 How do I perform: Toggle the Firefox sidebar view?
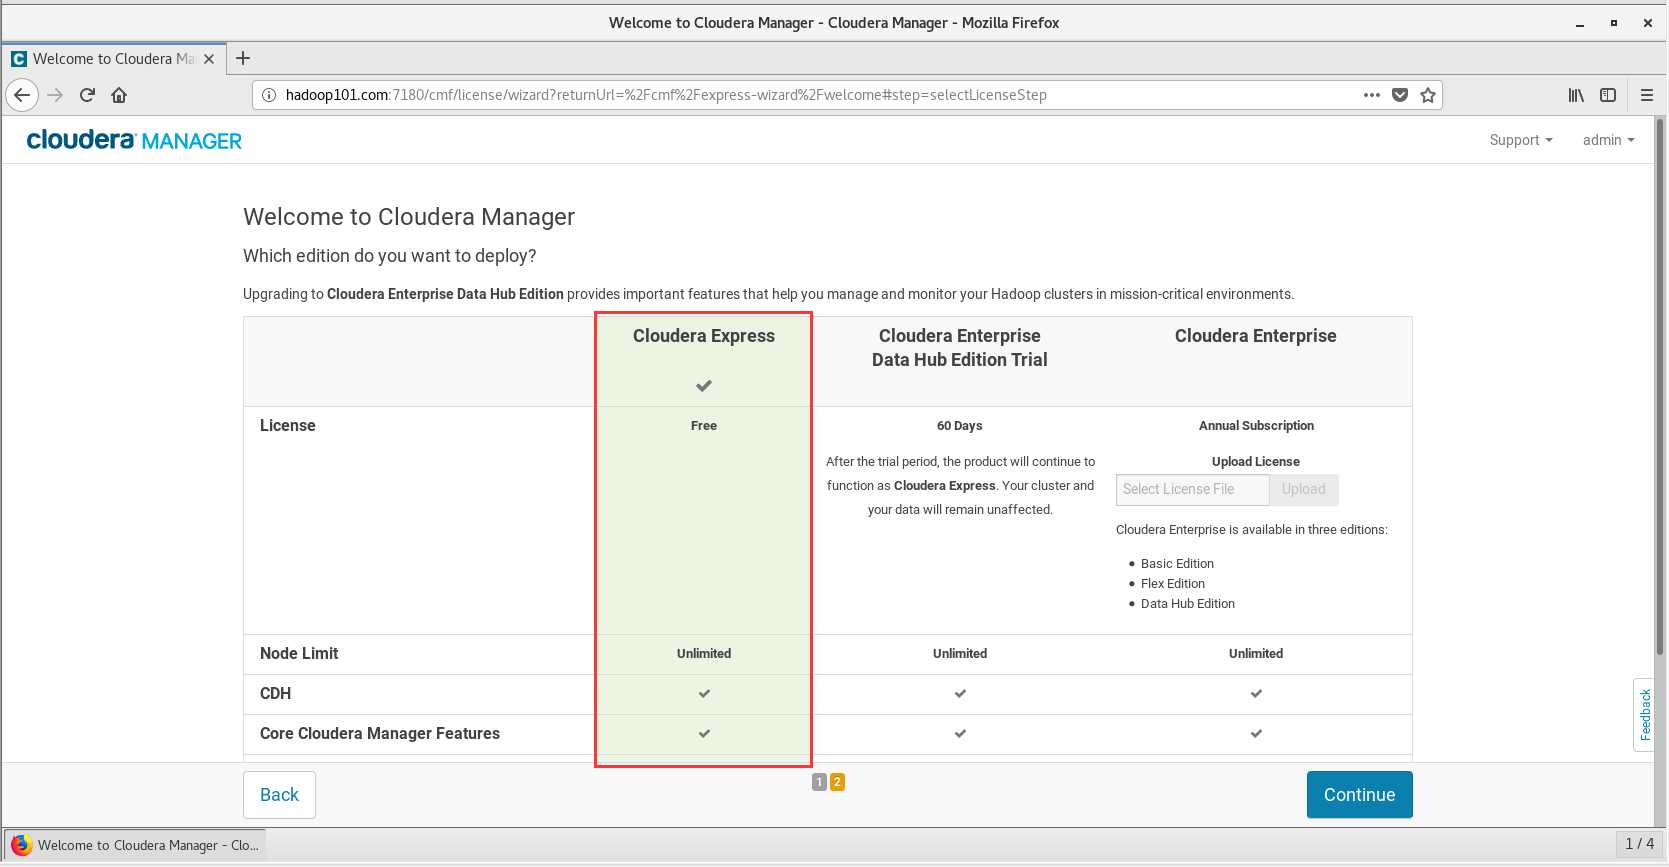1608,95
